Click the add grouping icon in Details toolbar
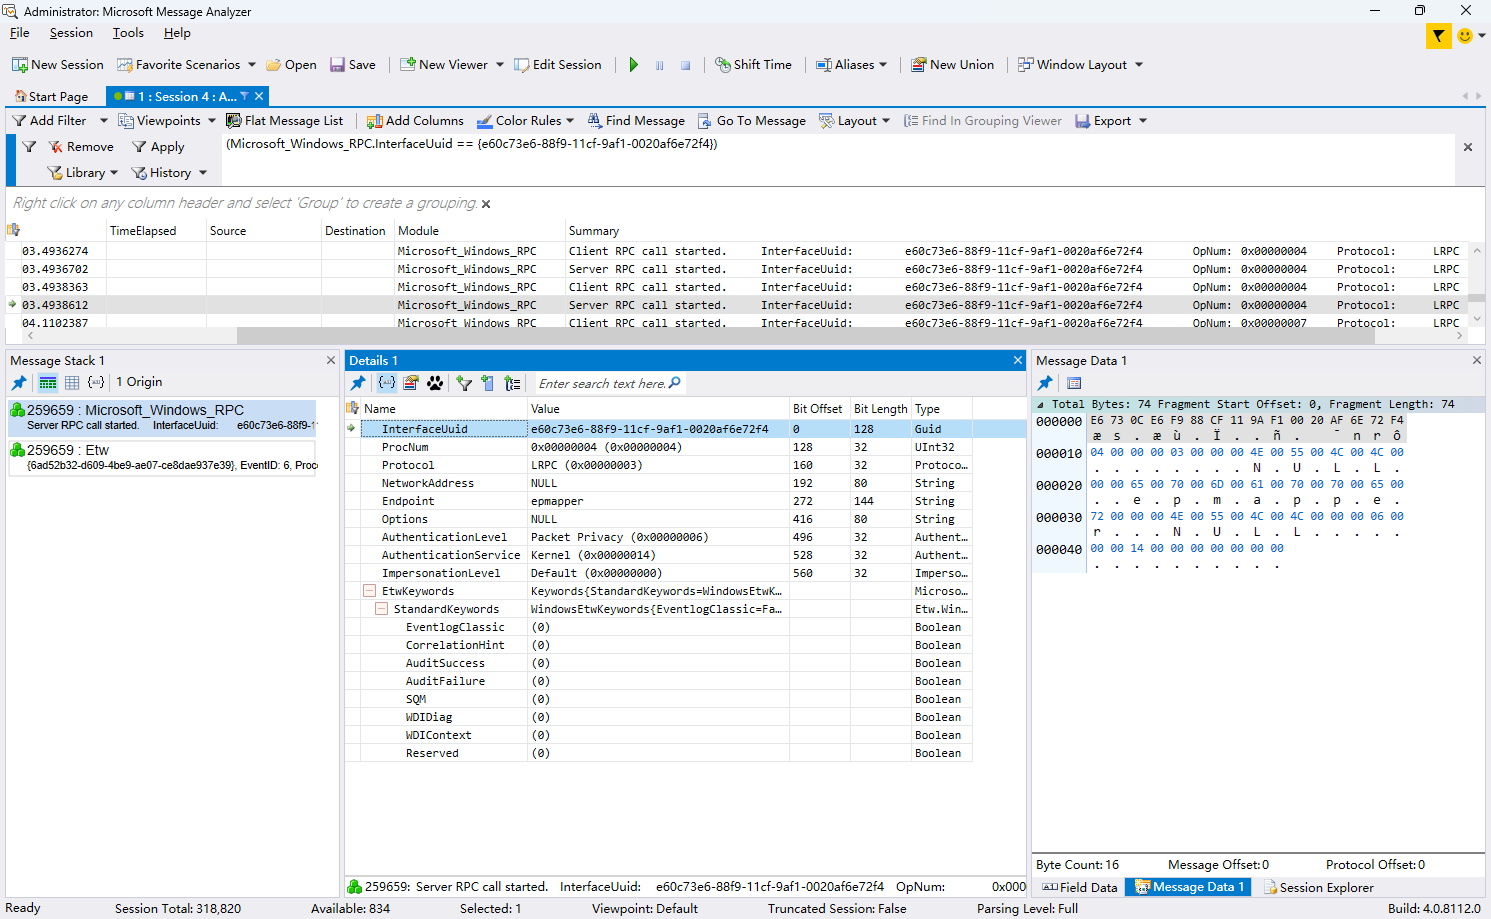 tap(513, 383)
